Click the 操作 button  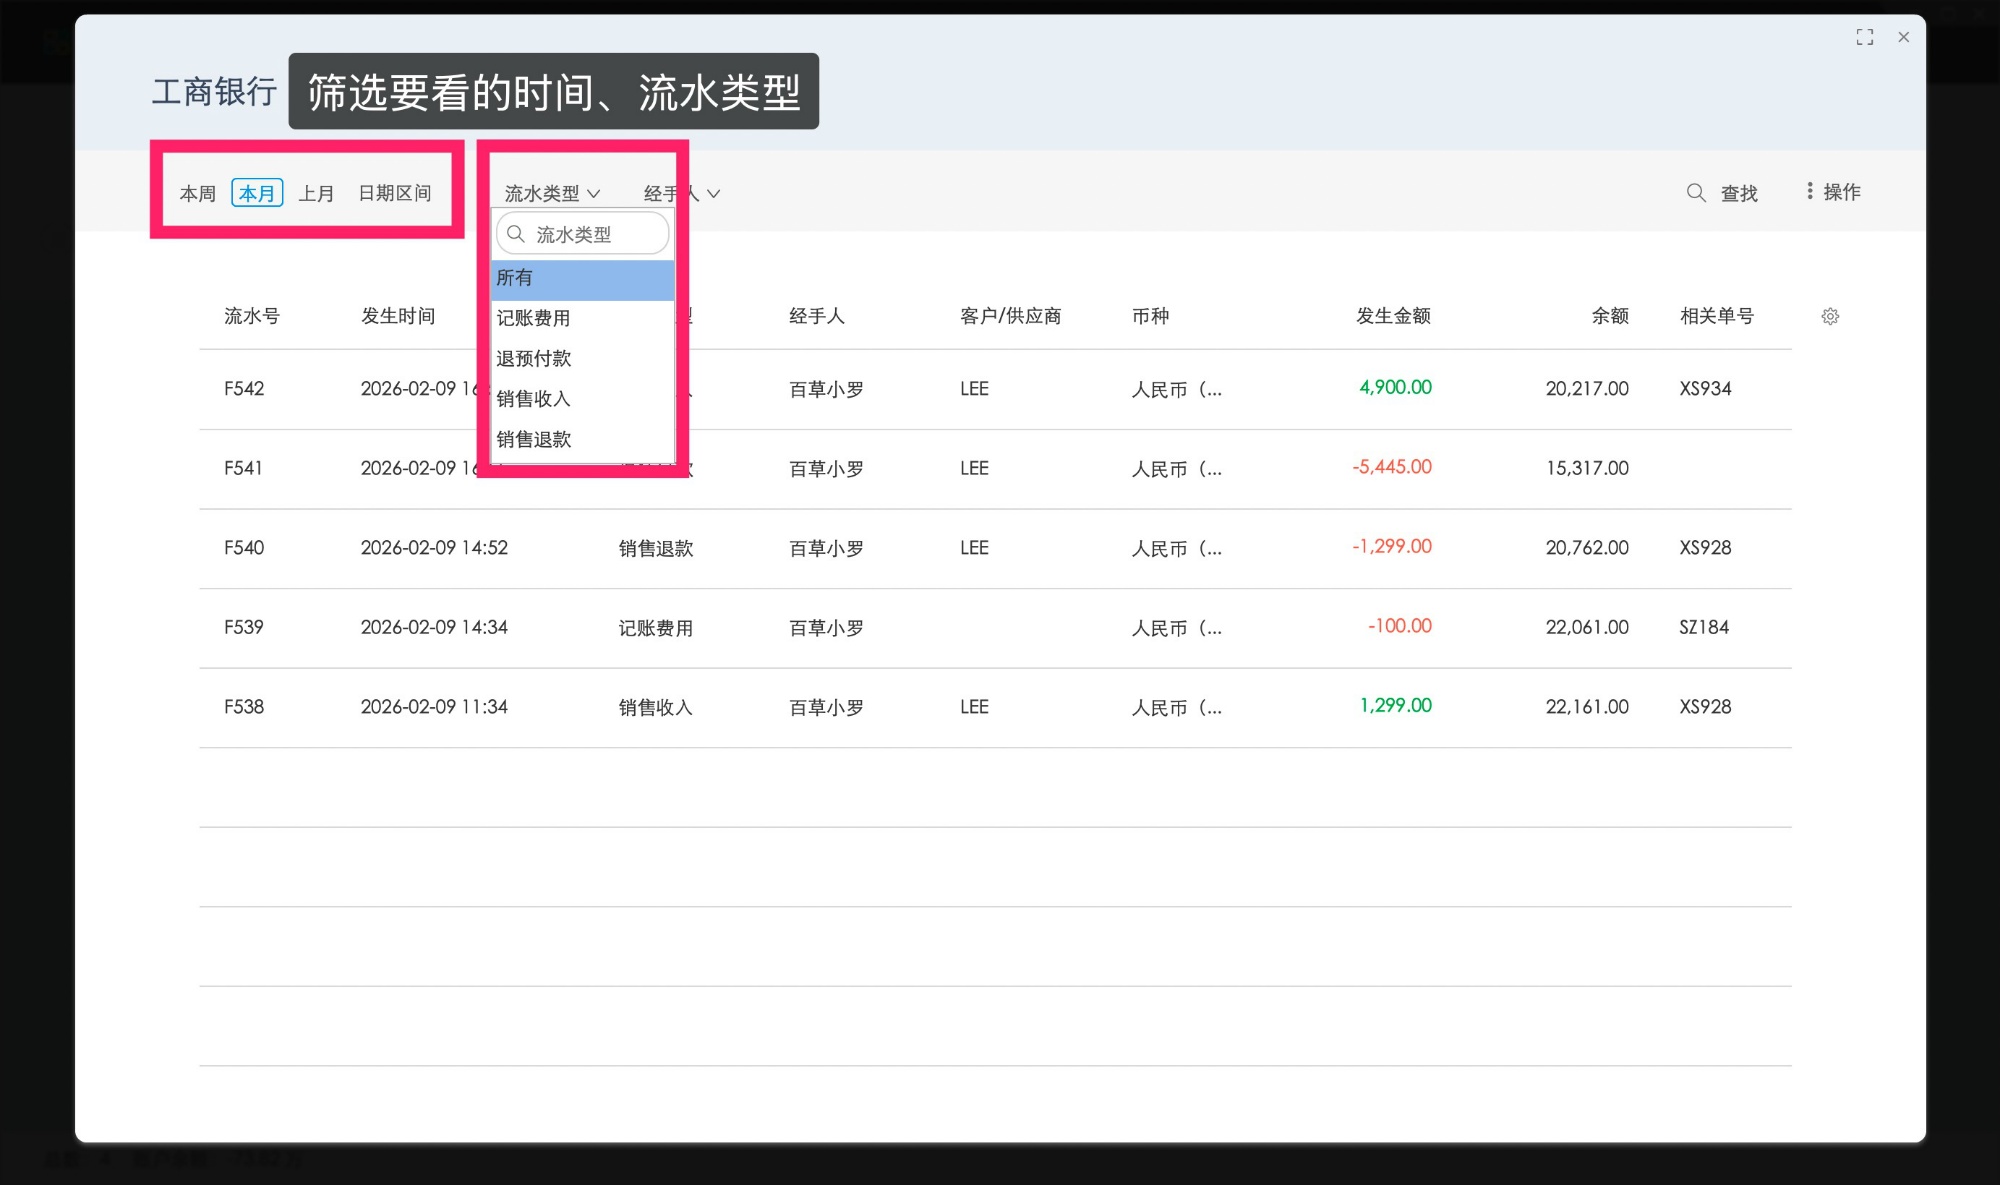point(1842,191)
